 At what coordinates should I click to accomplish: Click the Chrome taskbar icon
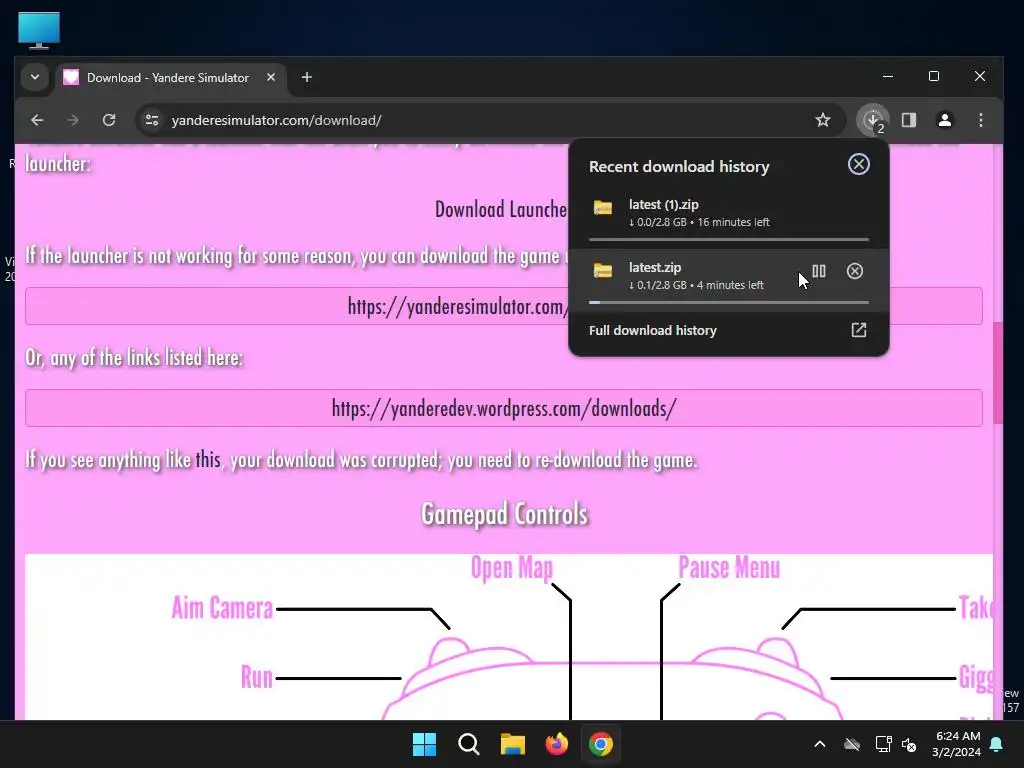tap(601, 744)
